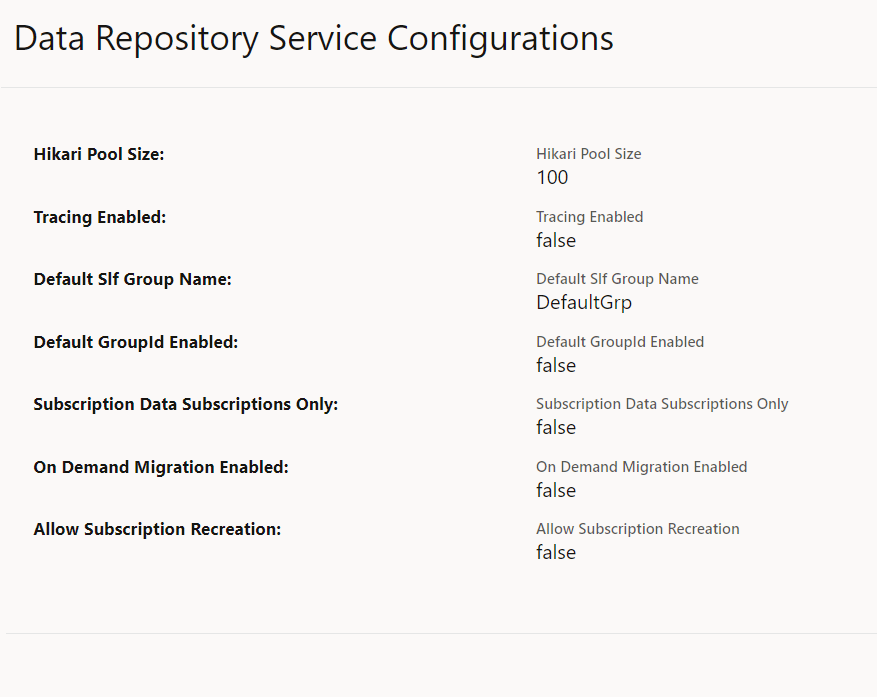Click the Hikari Pool Size value 100
This screenshot has height=697, width=877.
[x=551, y=178]
